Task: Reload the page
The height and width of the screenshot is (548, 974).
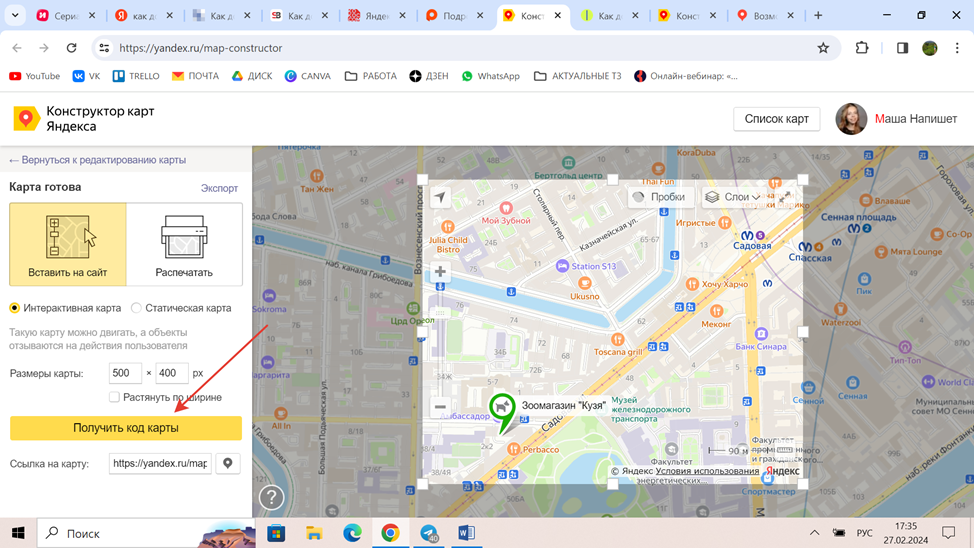Action: click(71, 48)
